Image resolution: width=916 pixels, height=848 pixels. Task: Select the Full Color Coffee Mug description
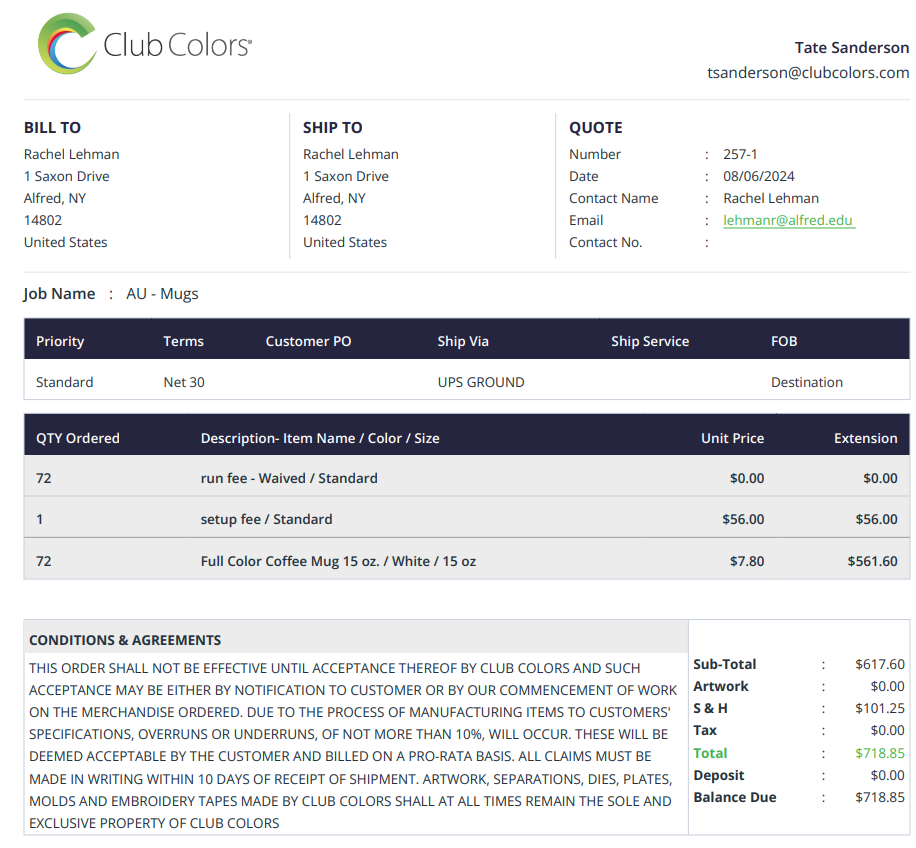tap(338, 561)
